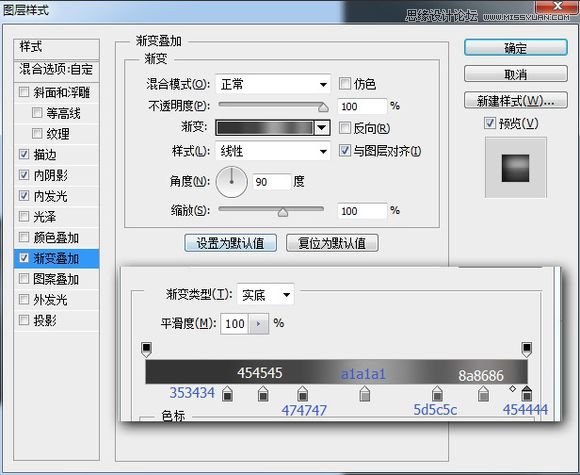Enable the 斜面和浮雕 checkbox
580x475 pixels.
24,92
